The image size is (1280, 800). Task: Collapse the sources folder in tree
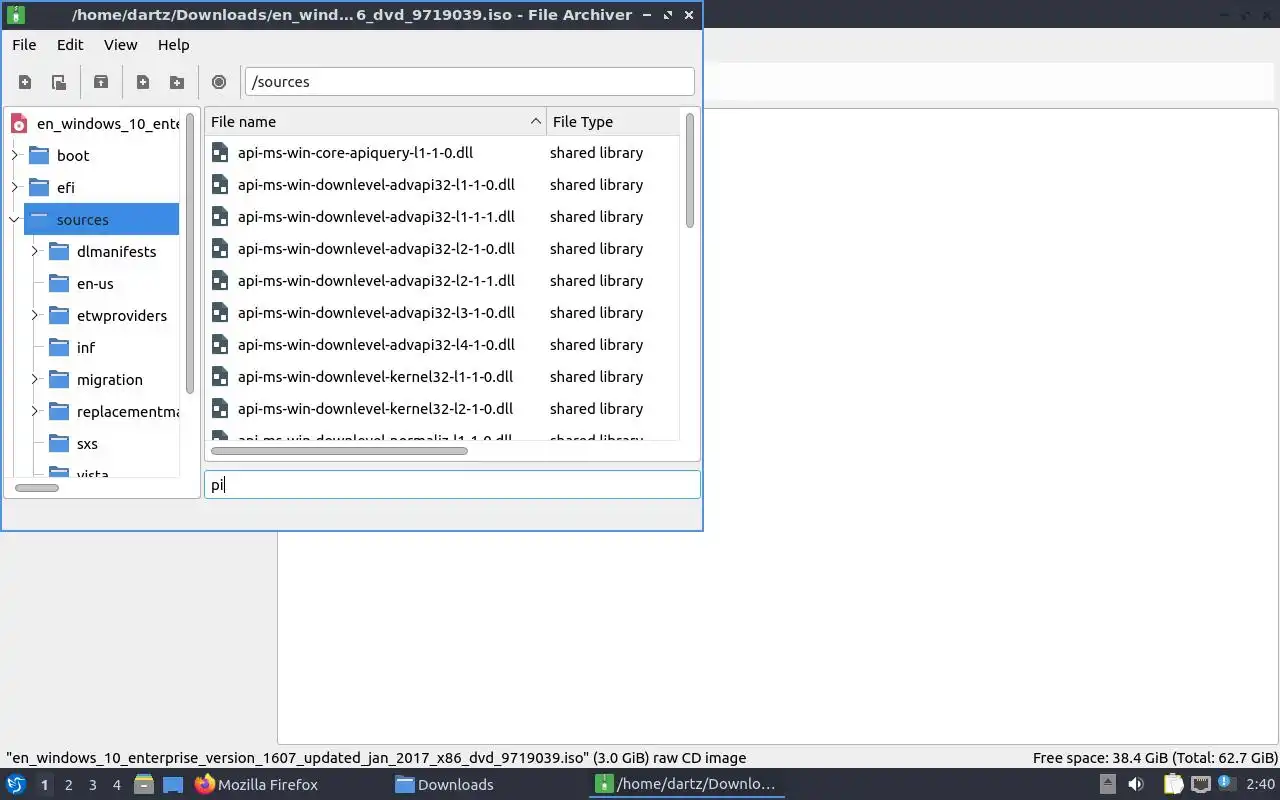(x=15, y=220)
